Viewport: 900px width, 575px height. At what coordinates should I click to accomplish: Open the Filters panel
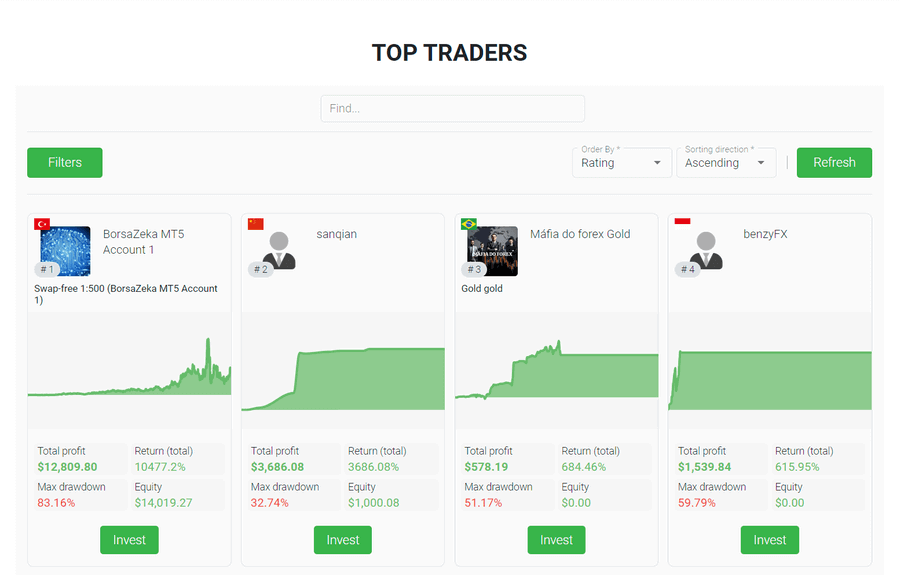click(x=65, y=162)
